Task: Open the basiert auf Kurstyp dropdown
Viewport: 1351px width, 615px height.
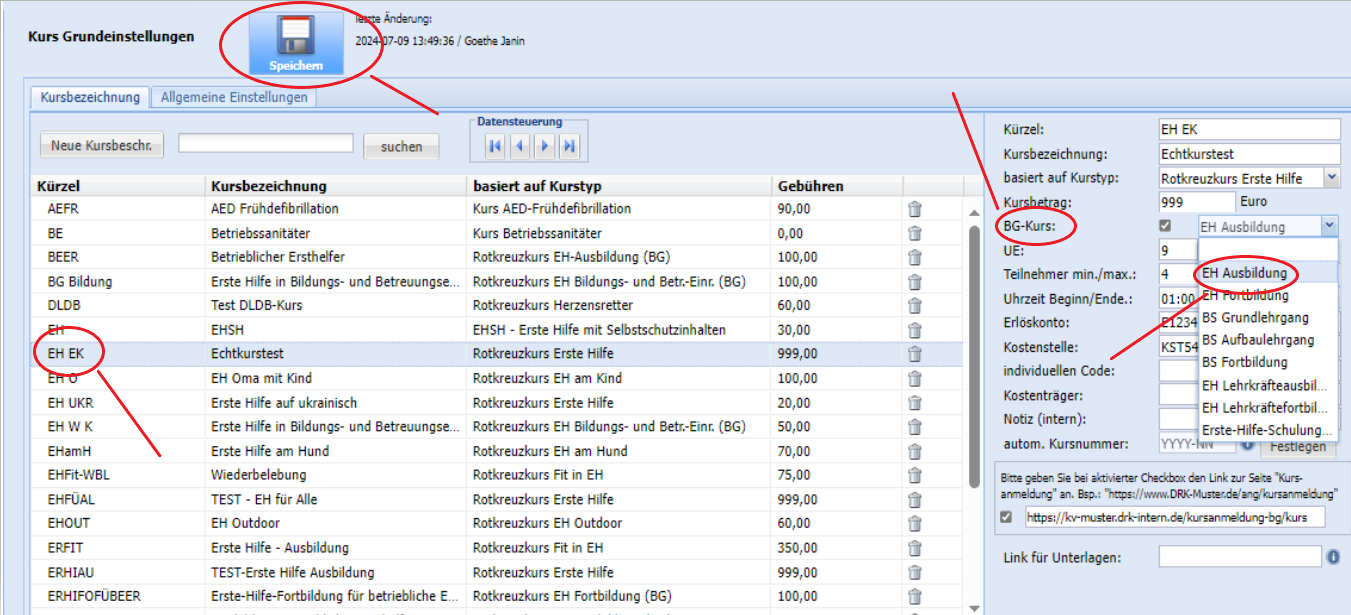Action: 1331,178
